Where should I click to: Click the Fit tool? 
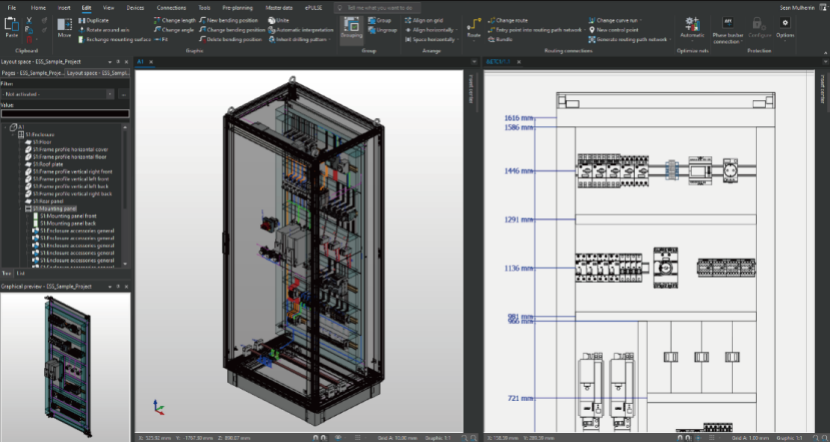coord(161,40)
